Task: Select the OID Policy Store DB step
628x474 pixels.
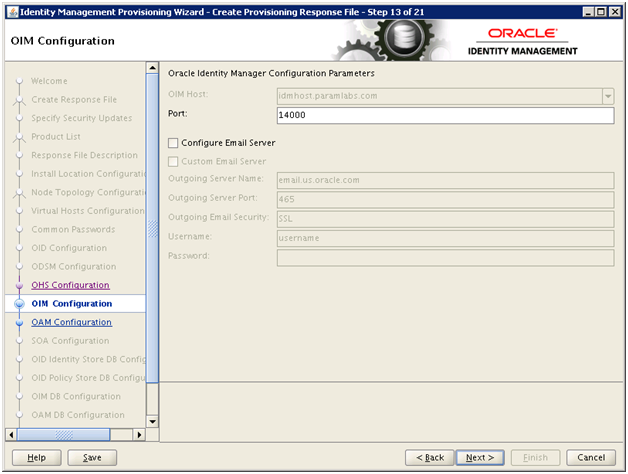Action: coord(89,378)
